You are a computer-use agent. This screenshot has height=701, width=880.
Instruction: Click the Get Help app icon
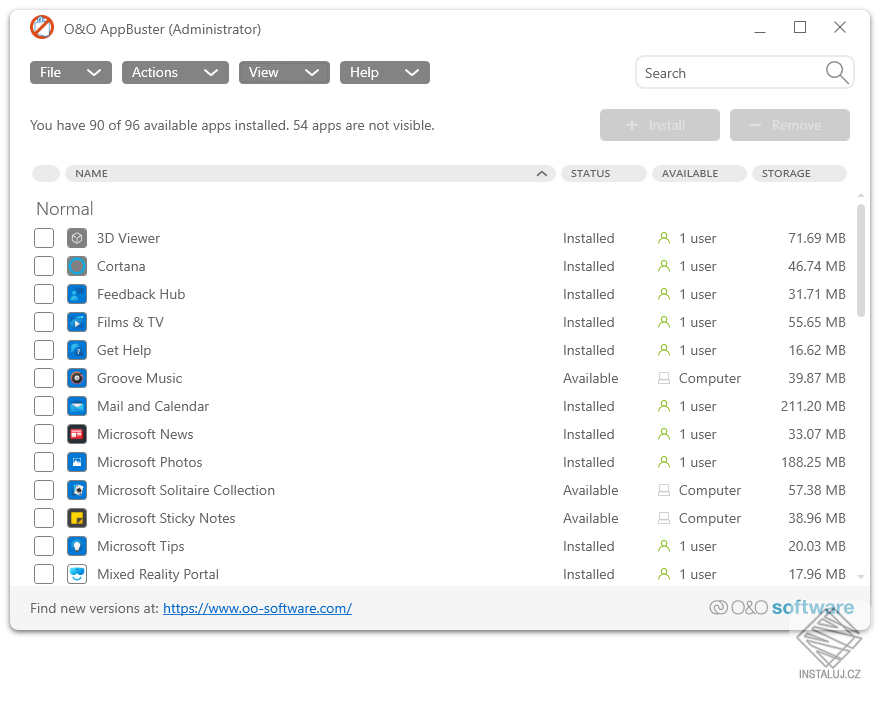click(x=77, y=350)
